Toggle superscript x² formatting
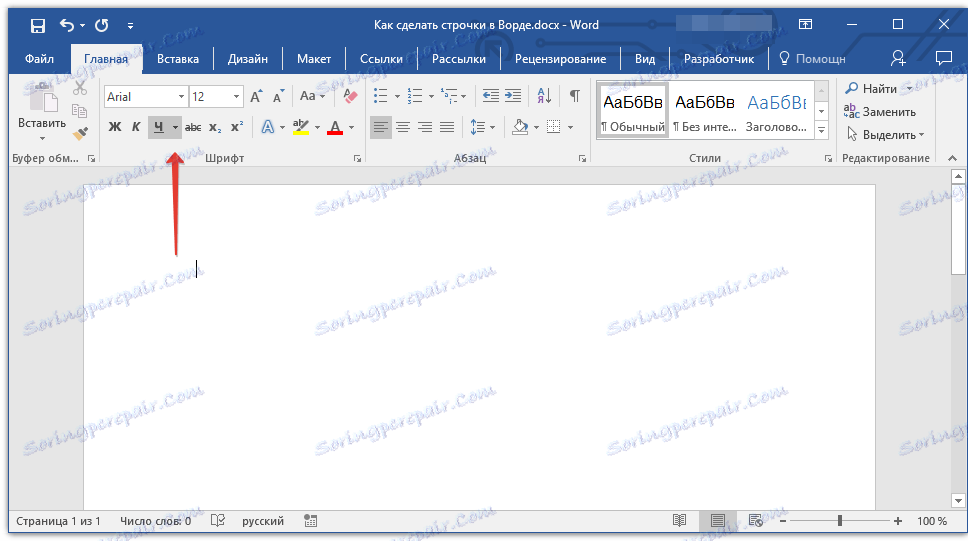 point(237,127)
